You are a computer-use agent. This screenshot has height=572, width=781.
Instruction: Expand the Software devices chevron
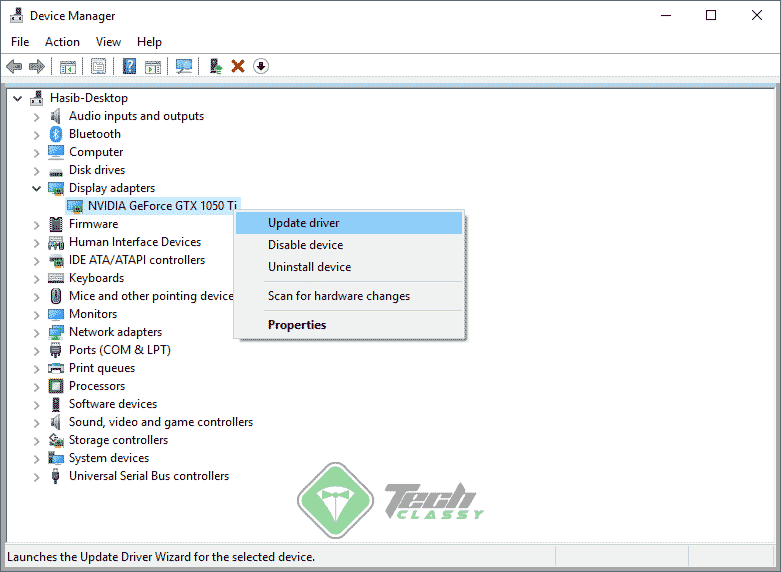(36, 405)
